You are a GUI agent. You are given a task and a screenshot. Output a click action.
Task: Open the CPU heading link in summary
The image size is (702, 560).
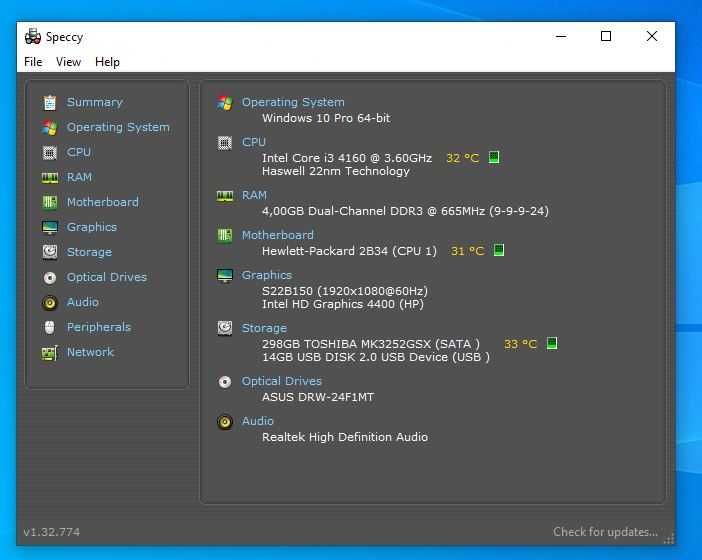pyautogui.click(x=254, y=142)
